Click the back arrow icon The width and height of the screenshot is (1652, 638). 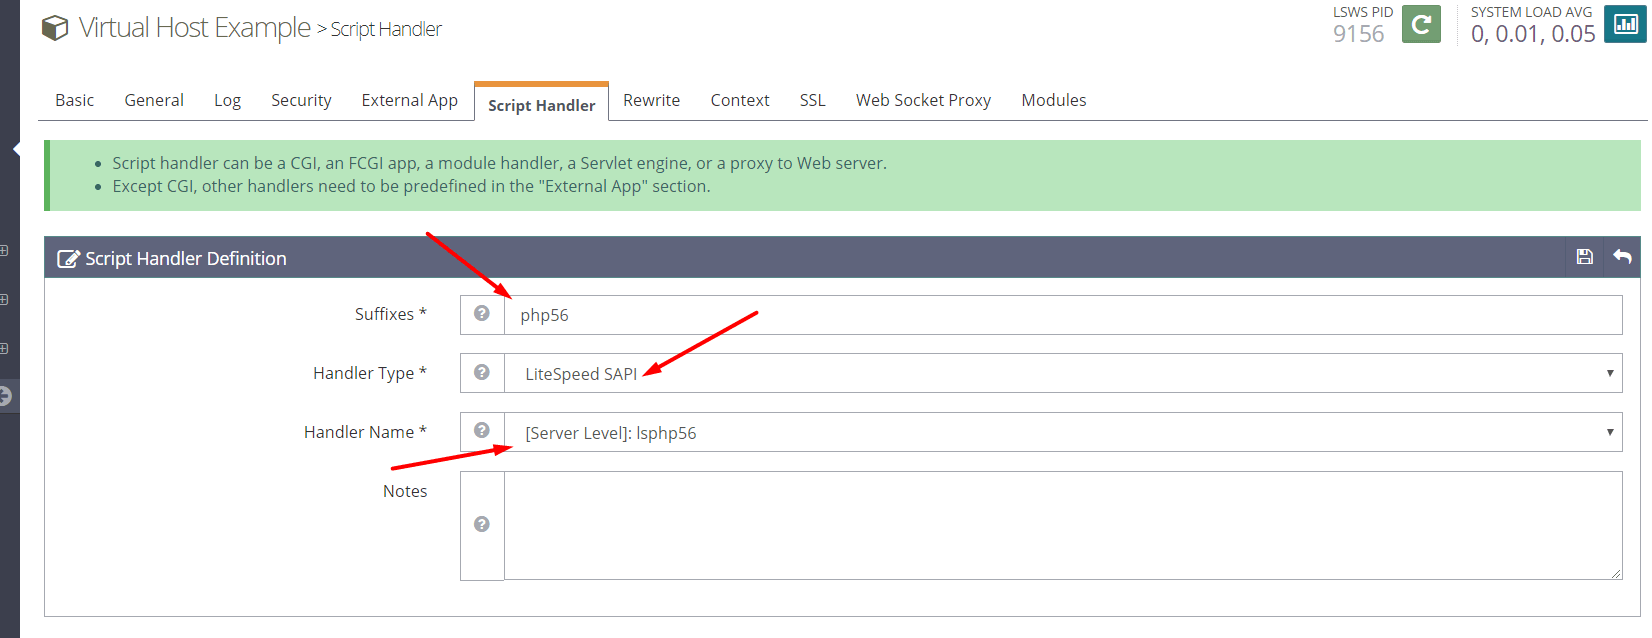(1622, 257)
